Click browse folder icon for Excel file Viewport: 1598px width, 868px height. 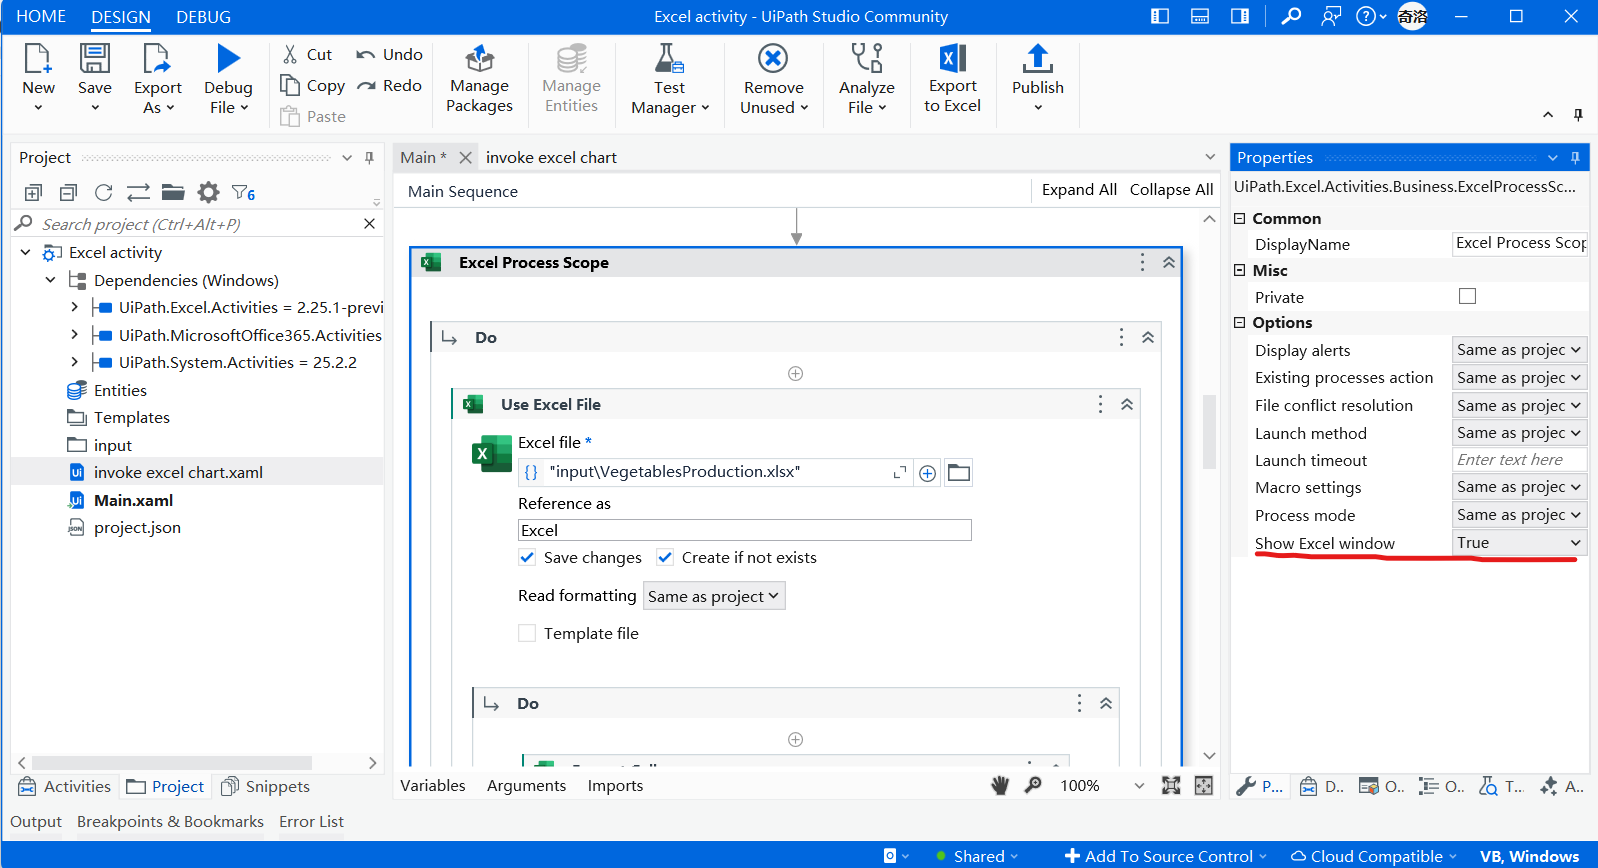[x=959, y=473]
